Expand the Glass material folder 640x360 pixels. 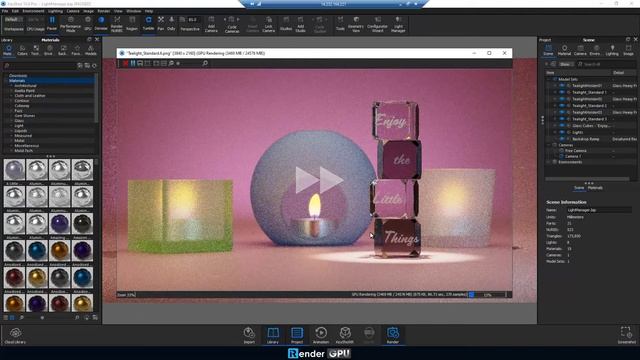pos(11,121)
